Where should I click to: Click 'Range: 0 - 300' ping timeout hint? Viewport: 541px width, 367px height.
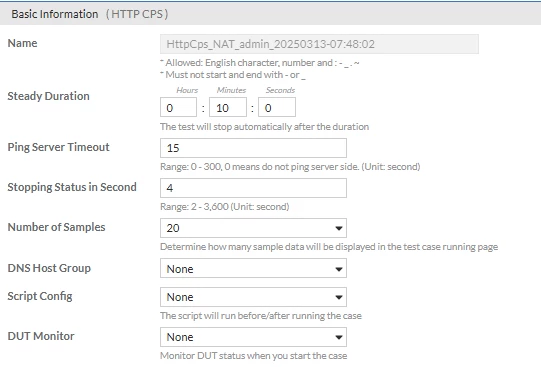tap(290, 167)
